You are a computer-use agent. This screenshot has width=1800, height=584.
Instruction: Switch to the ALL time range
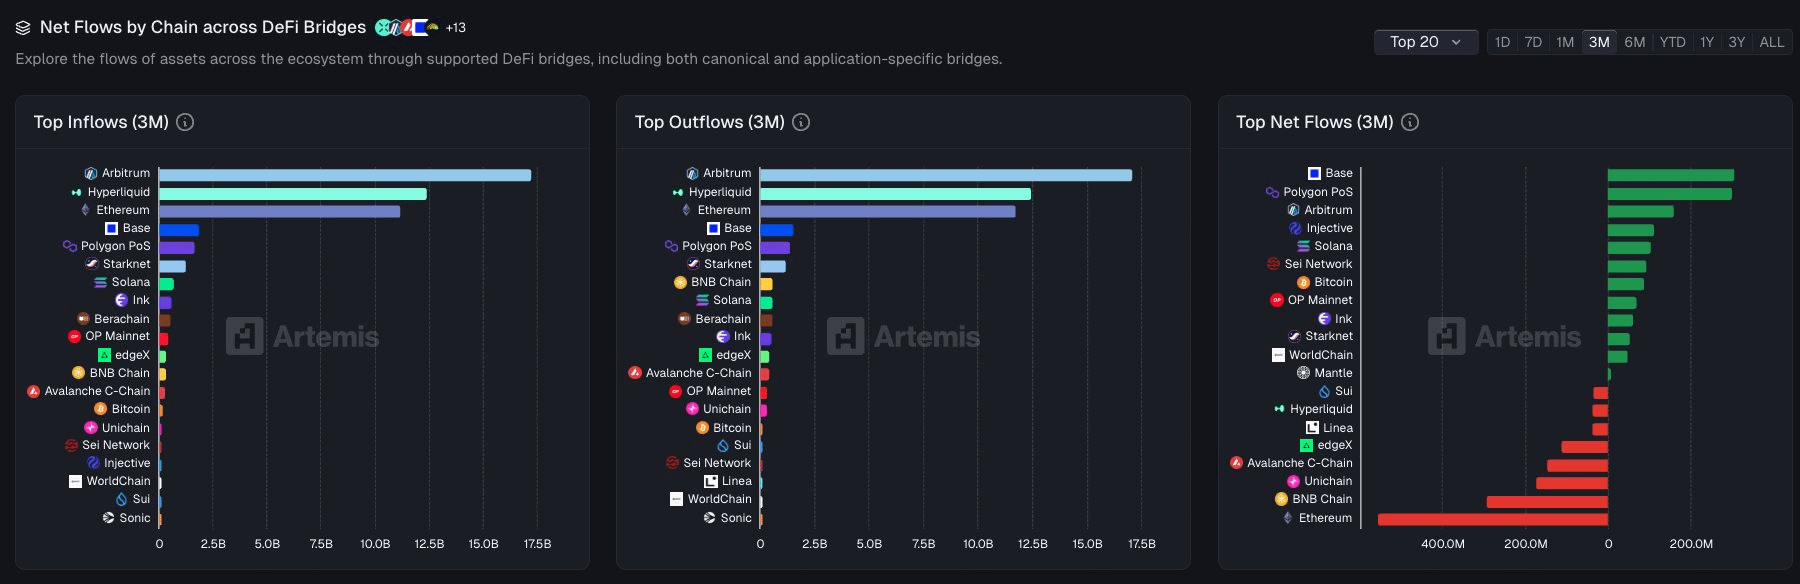1772,42
